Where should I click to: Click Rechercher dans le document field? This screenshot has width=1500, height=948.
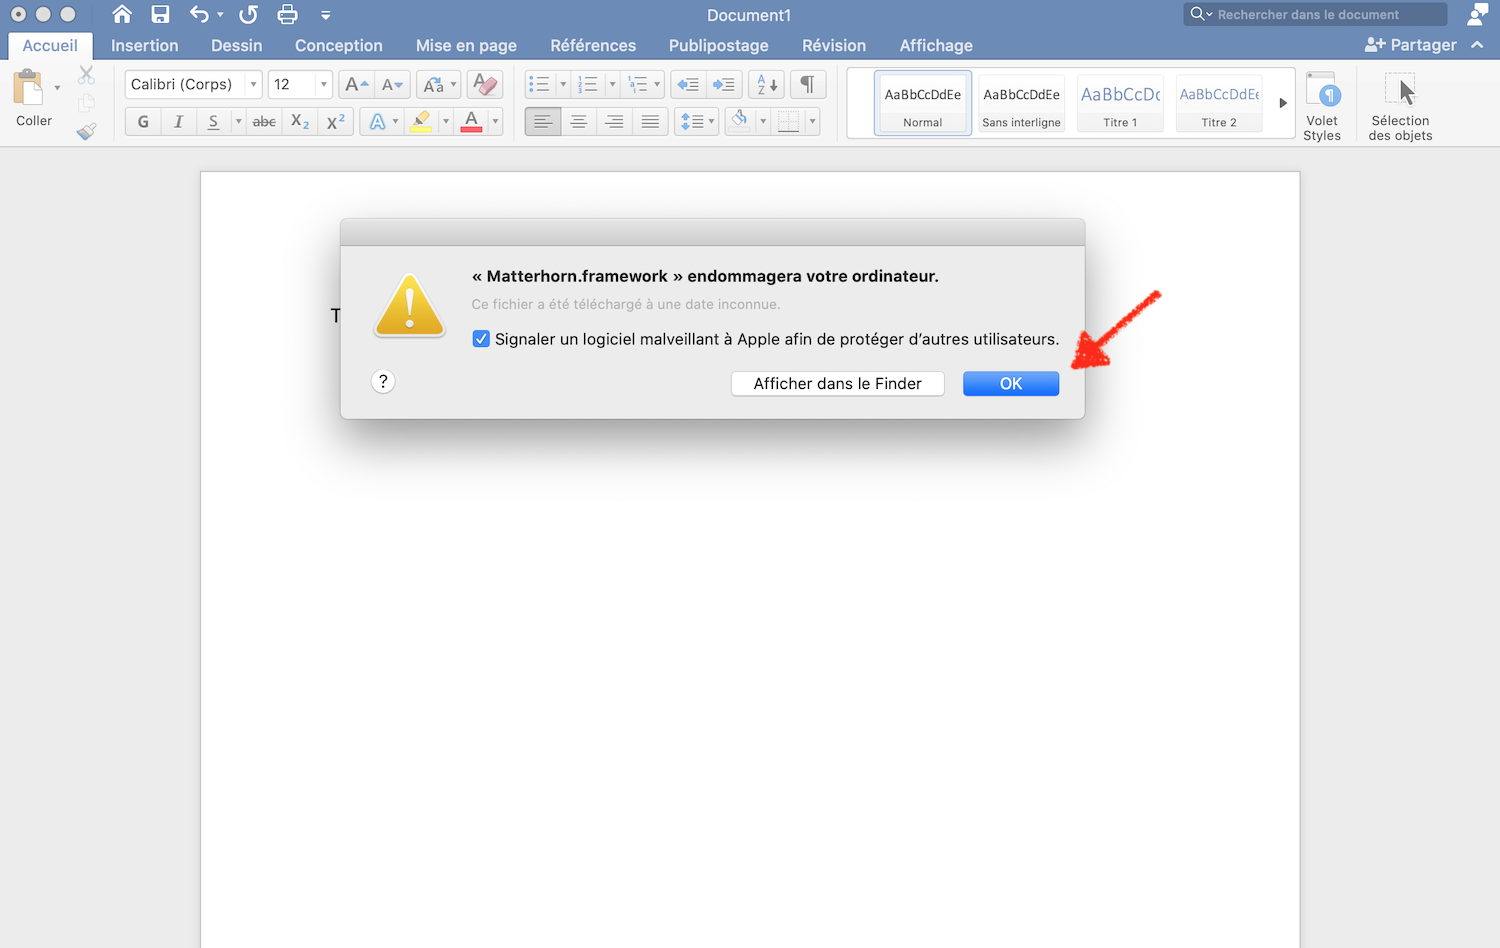click(x=1315, y=14)
